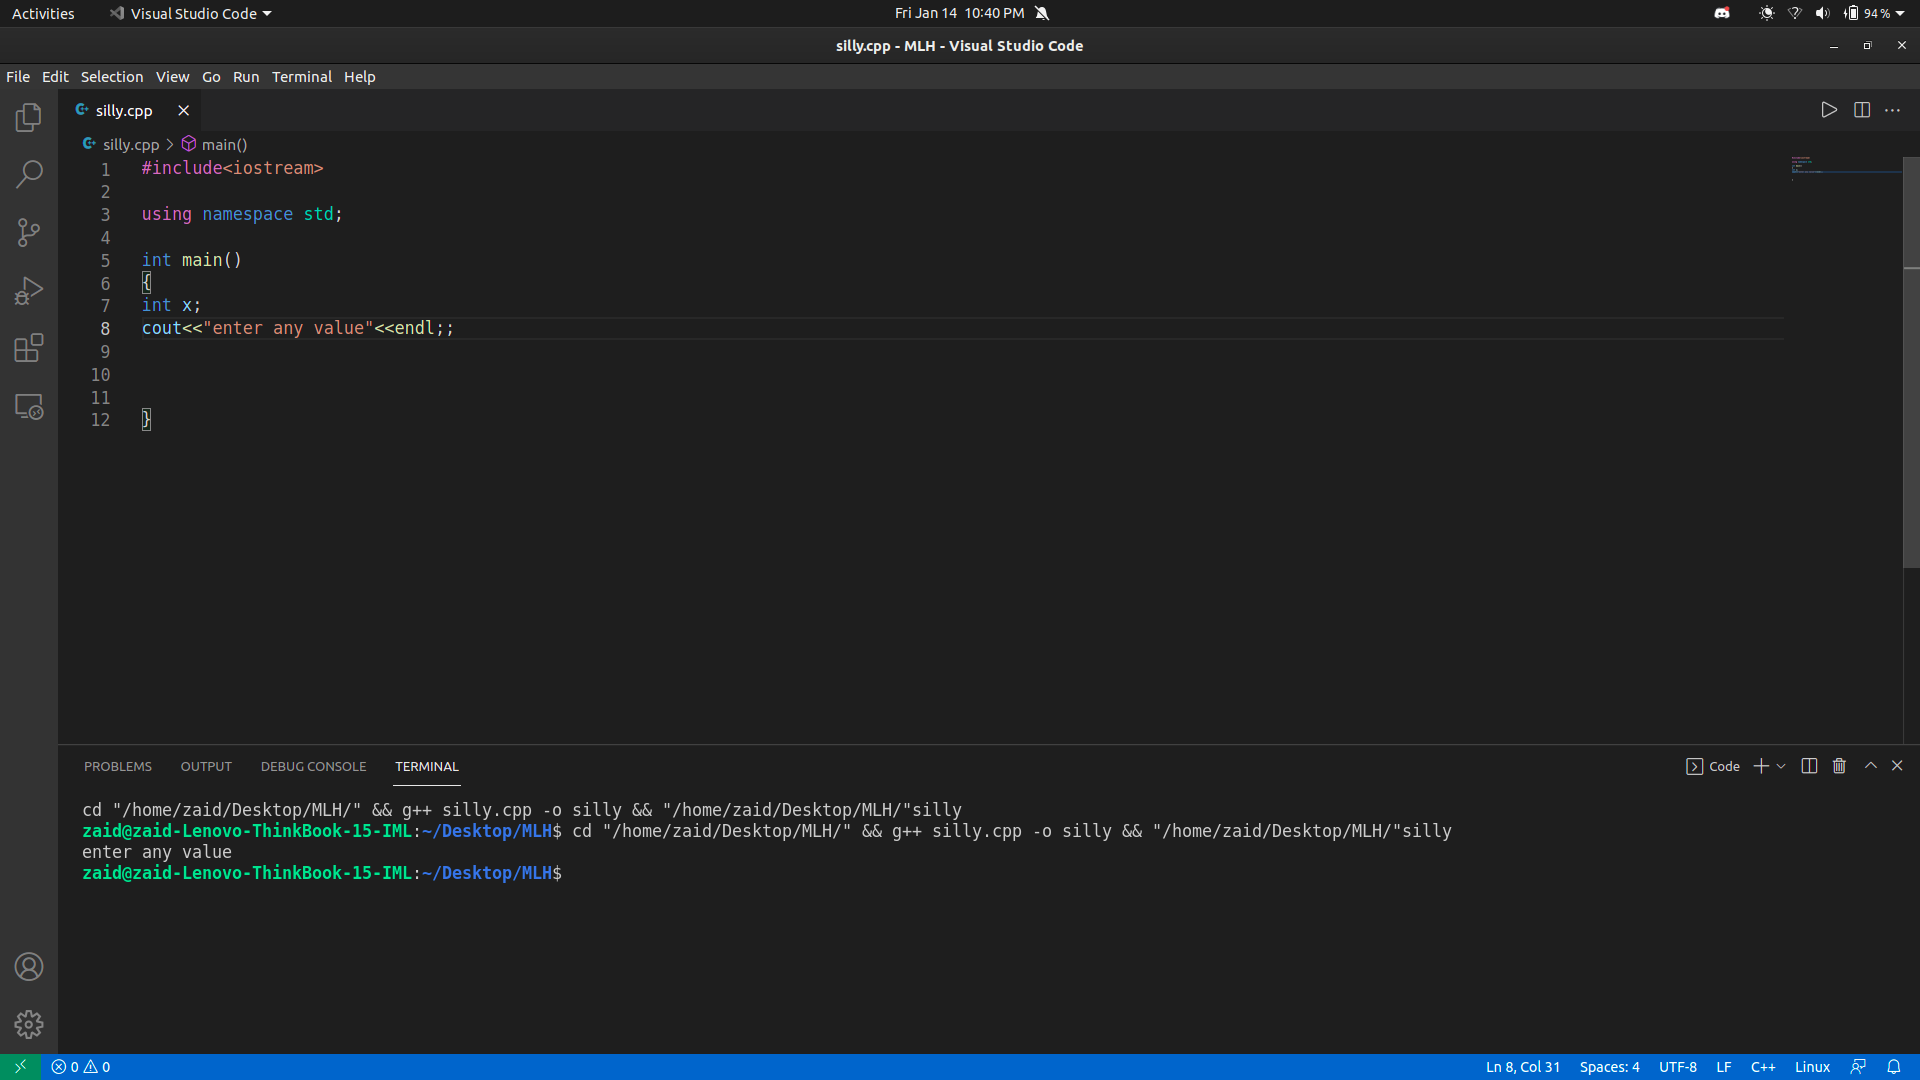Click Ln 8, Col 31 position indicator
Screen dimensions: 1920x1080
[1522, 1067]
